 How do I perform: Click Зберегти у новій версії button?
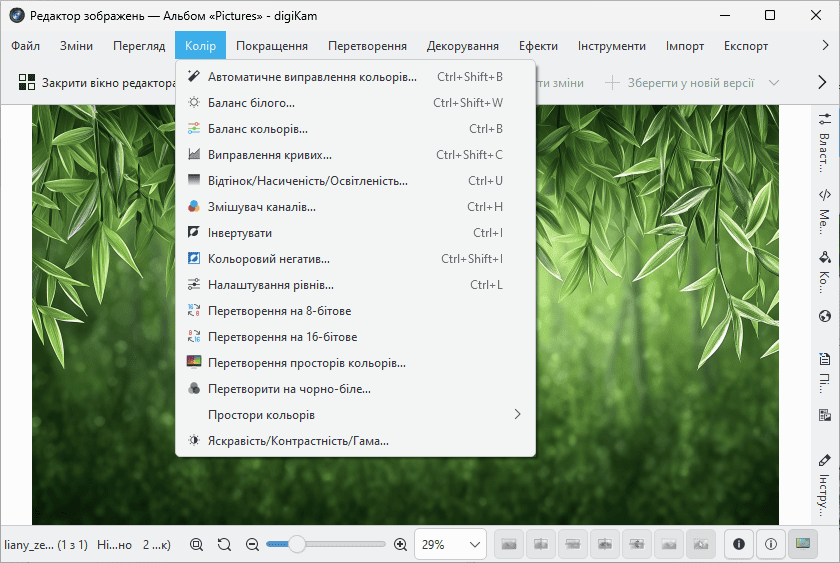pyautogui.click(x=680, y=82)
